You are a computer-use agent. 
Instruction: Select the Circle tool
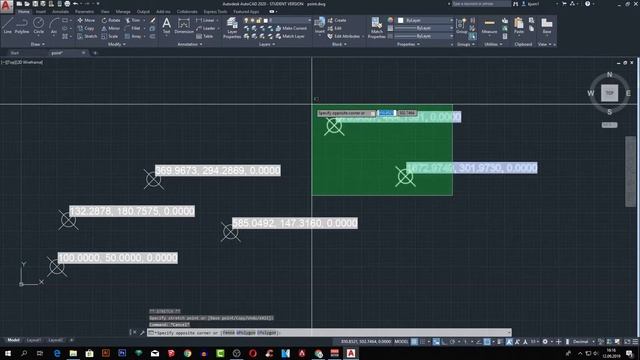click(x=38, y=26)
